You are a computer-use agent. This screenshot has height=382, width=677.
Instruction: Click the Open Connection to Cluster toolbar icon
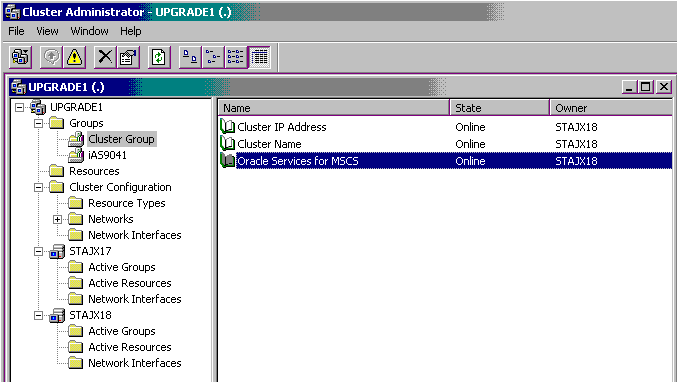[x=20, y=57]
